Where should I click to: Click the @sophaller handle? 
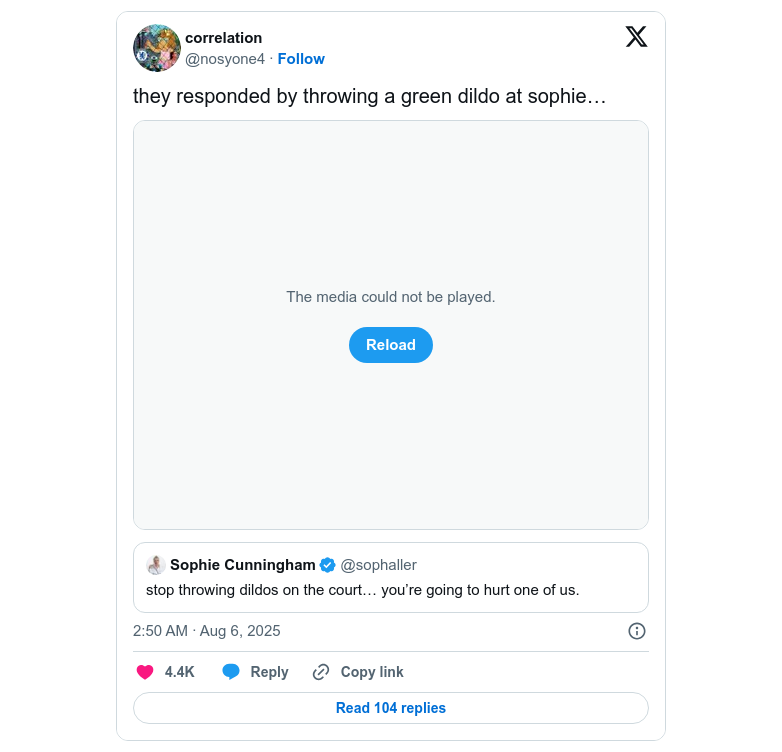tap(379, 565)
